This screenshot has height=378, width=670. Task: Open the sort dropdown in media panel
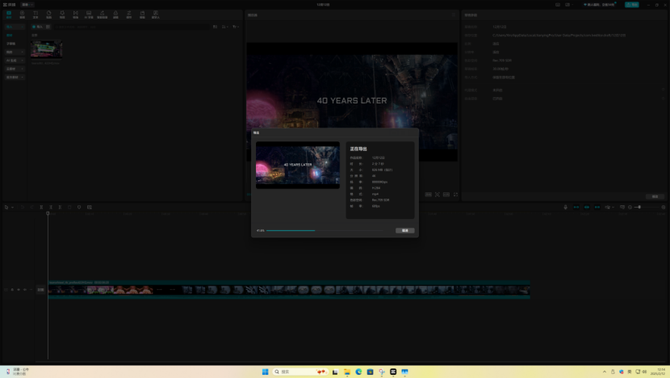click(225, 26)
